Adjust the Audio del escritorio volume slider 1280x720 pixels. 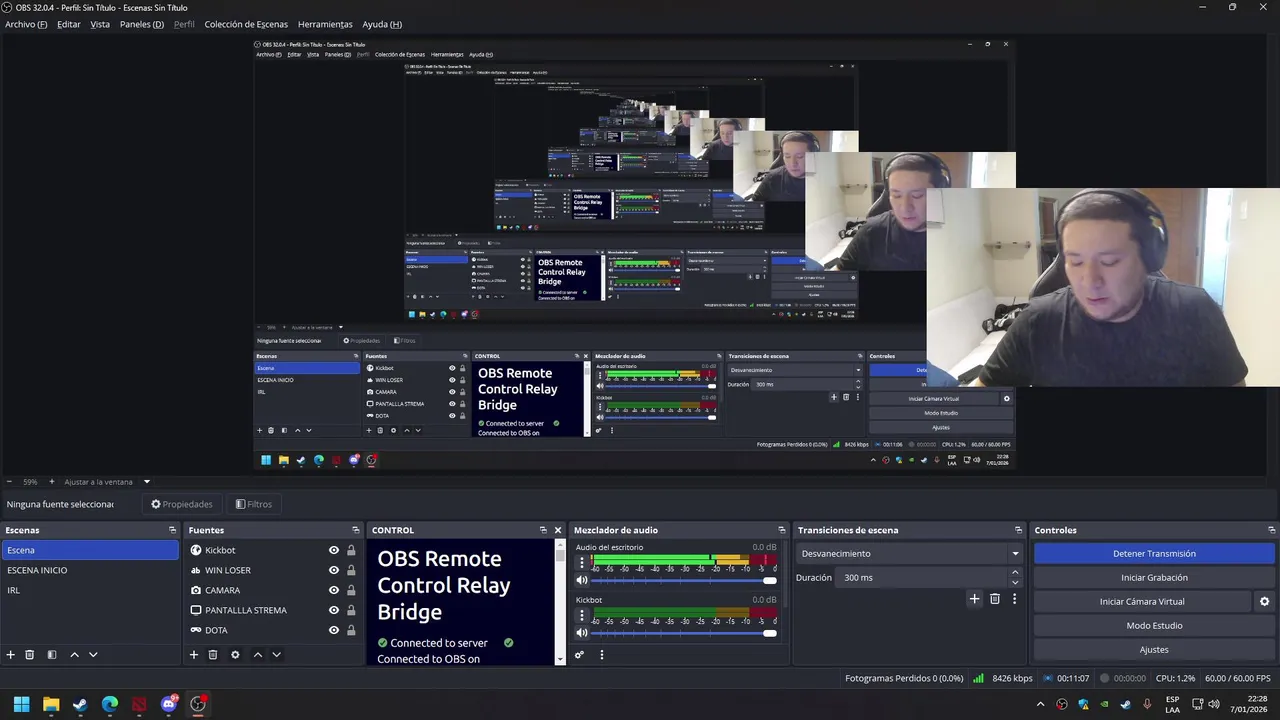(684, 580)
